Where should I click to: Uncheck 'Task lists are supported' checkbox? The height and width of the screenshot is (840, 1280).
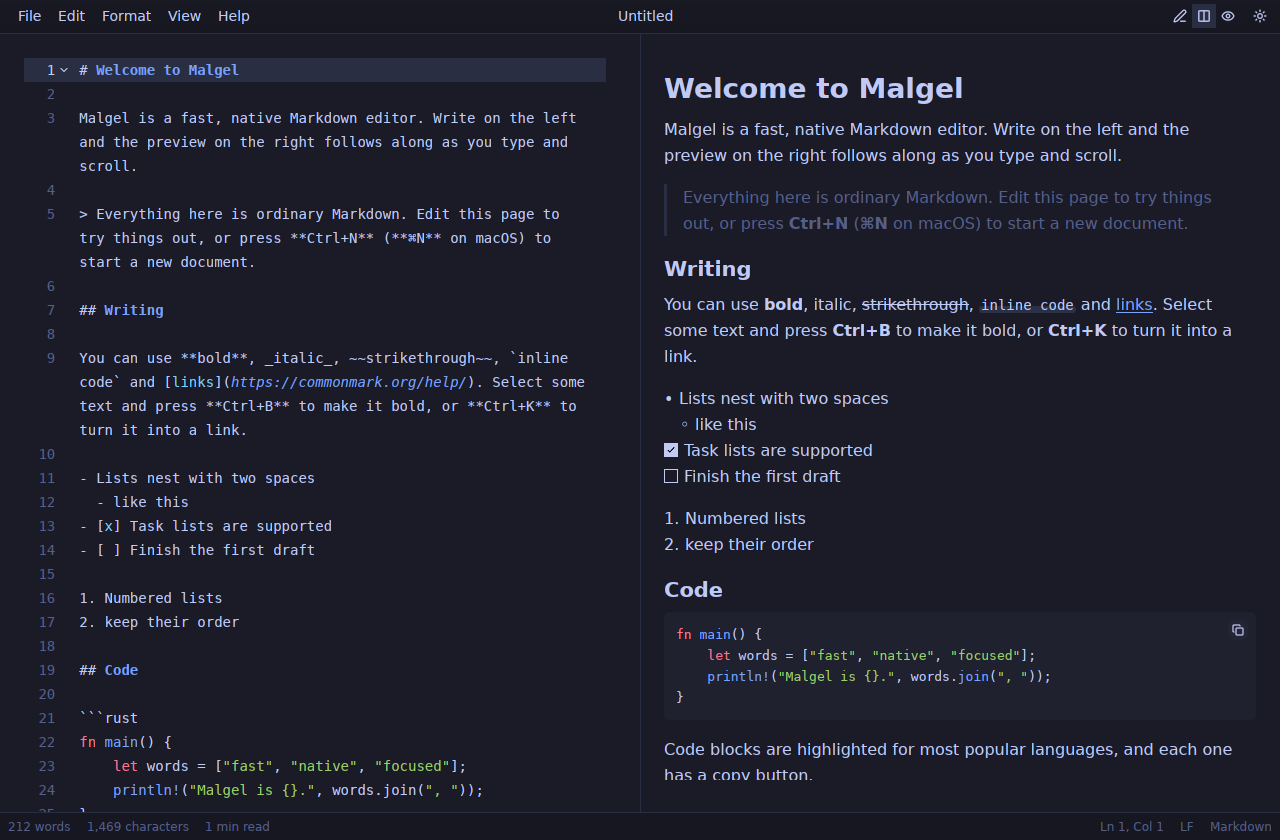671,450
